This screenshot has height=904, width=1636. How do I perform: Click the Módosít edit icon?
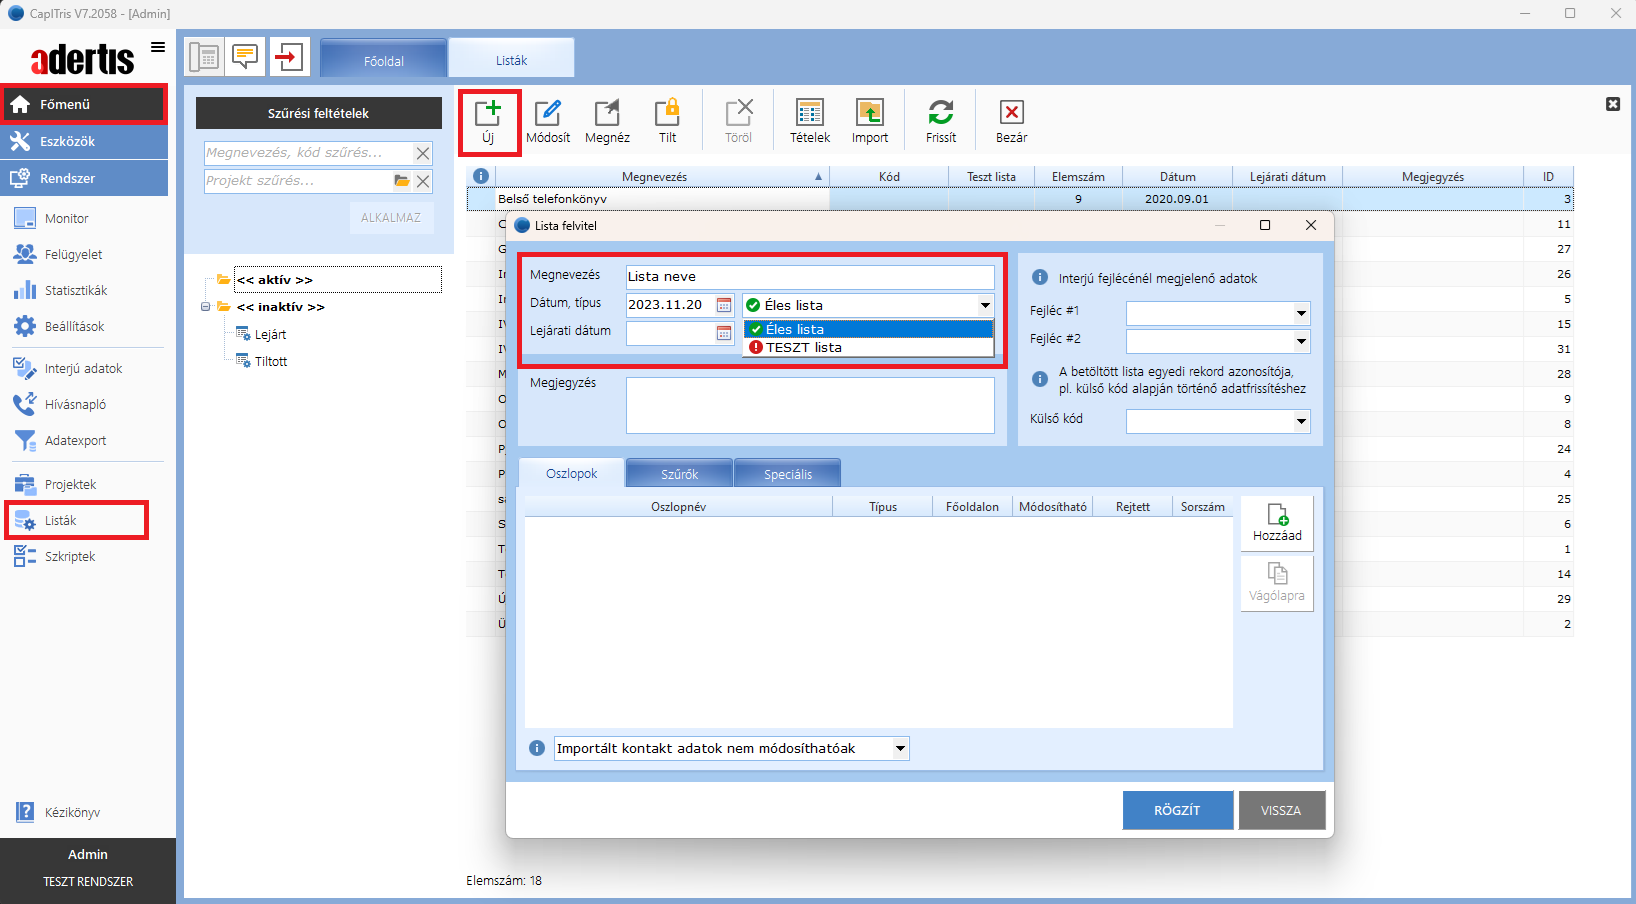pos(548,121)
